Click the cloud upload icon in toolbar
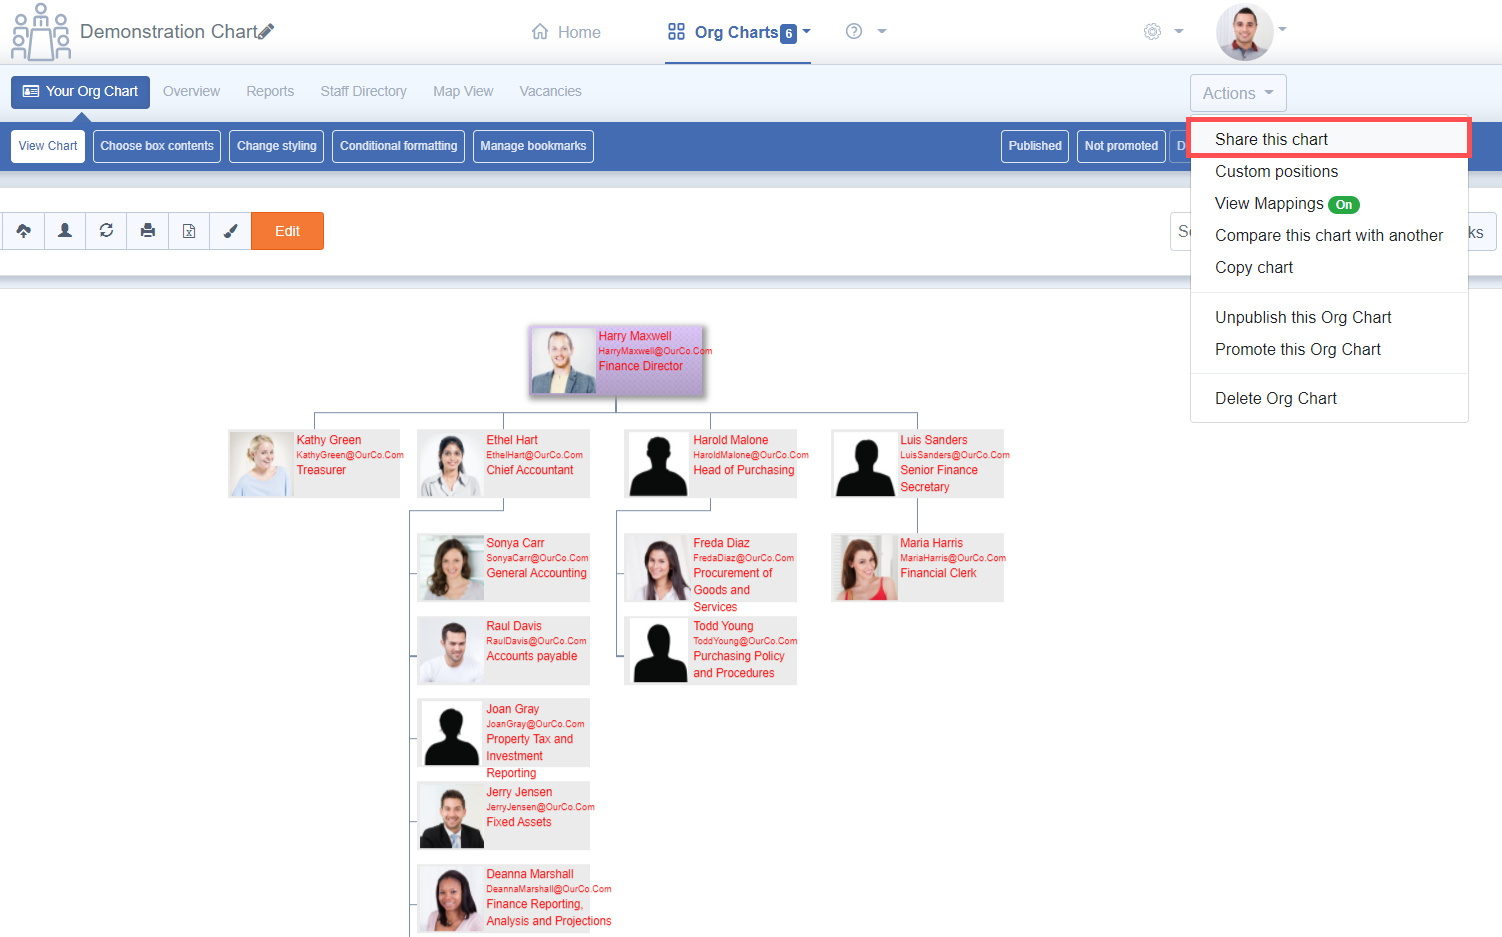The image size is (1502, 937). click(23, 231)
